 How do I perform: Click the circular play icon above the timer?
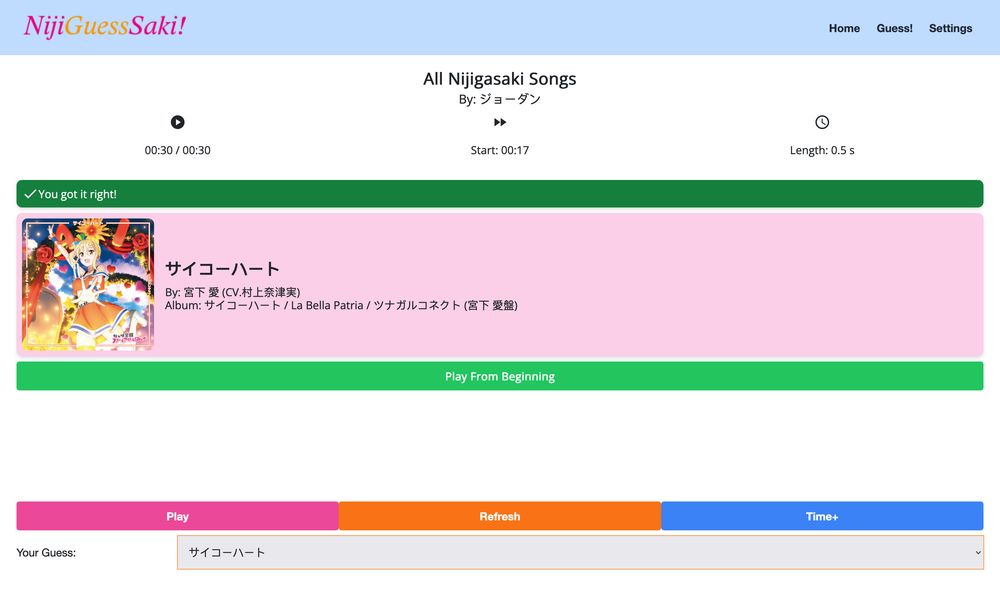(x=177, y=122)
